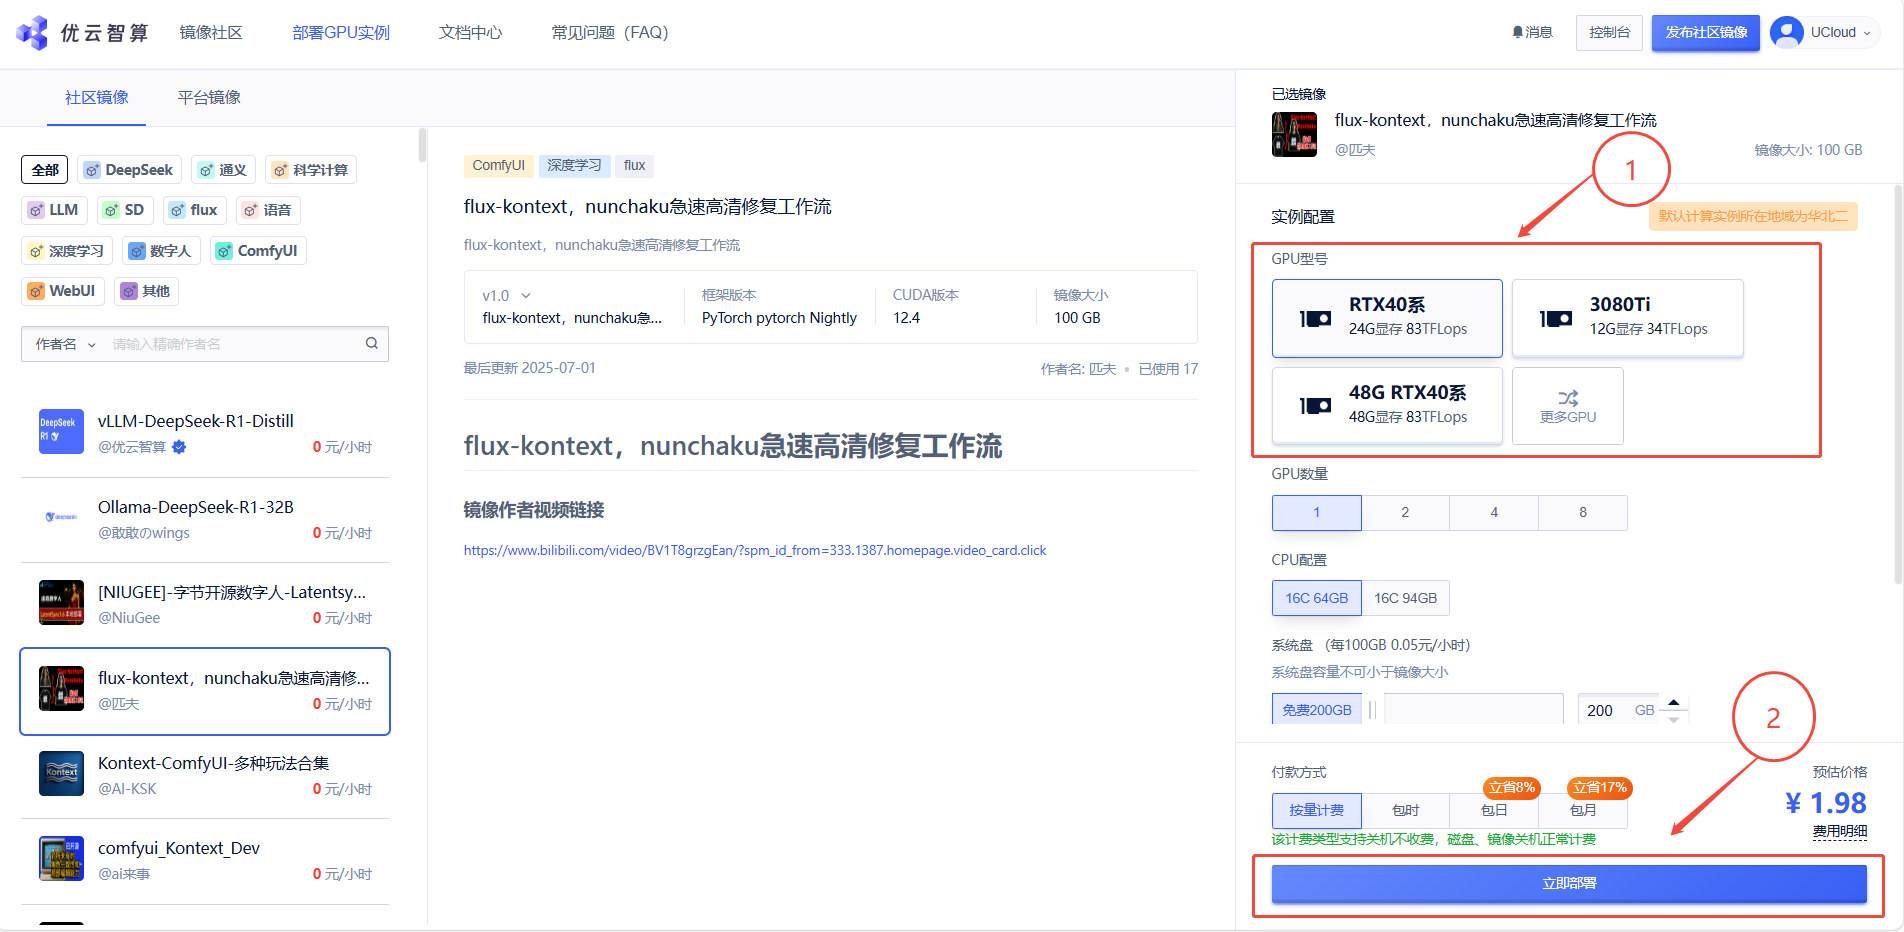1904x932 pixels.
Task: Select the 16C 64GB CPU configuration
Action: coord(1317,598)
